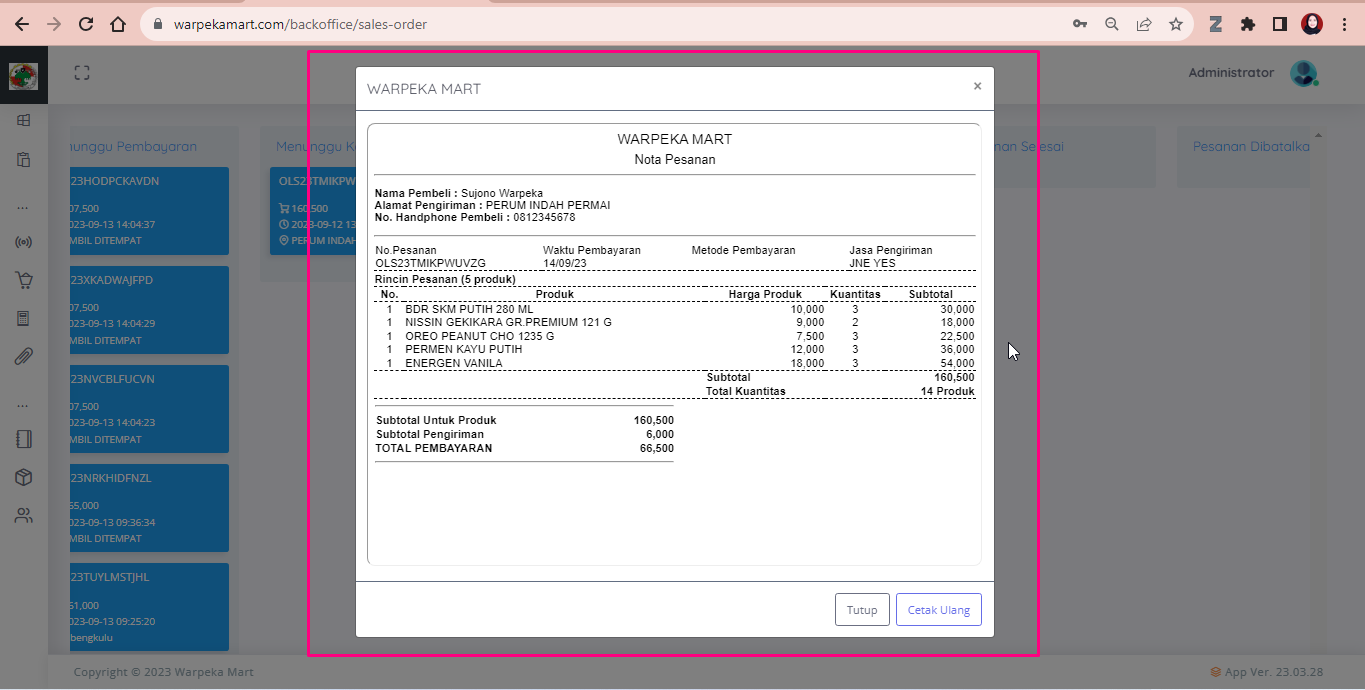
Task: Open the calculator icon in the sidebar
Action: click(24, 319)
